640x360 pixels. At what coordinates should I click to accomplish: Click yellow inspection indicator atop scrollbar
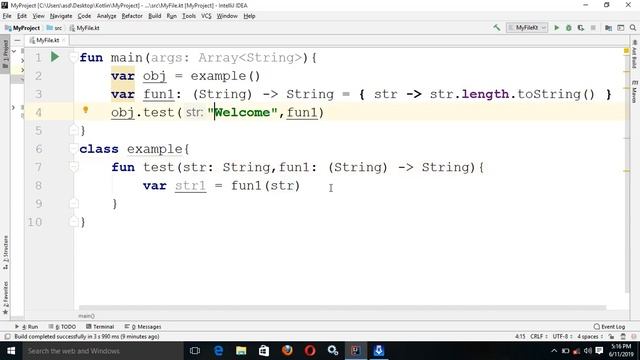coord(626,51)
